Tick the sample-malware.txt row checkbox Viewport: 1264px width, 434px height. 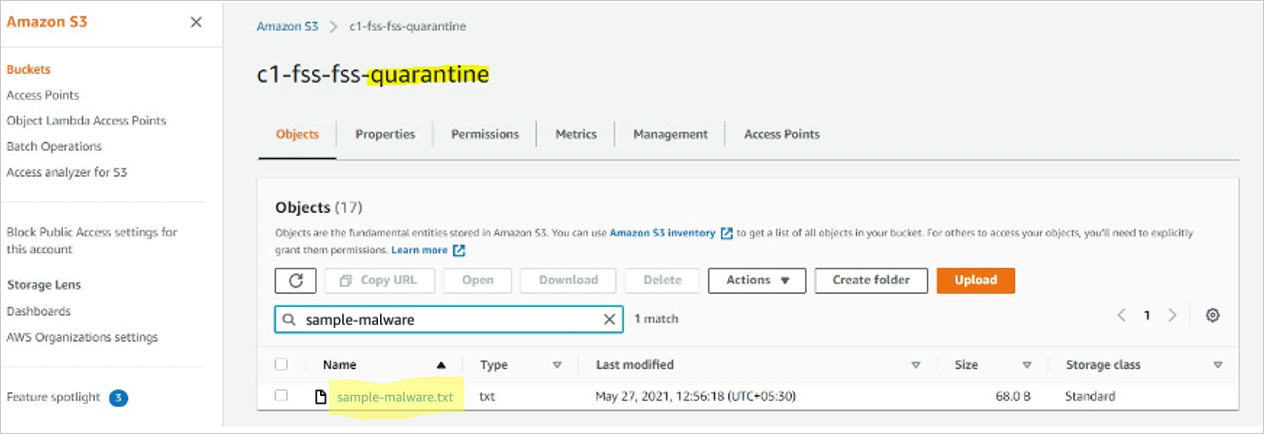point(281,396)
